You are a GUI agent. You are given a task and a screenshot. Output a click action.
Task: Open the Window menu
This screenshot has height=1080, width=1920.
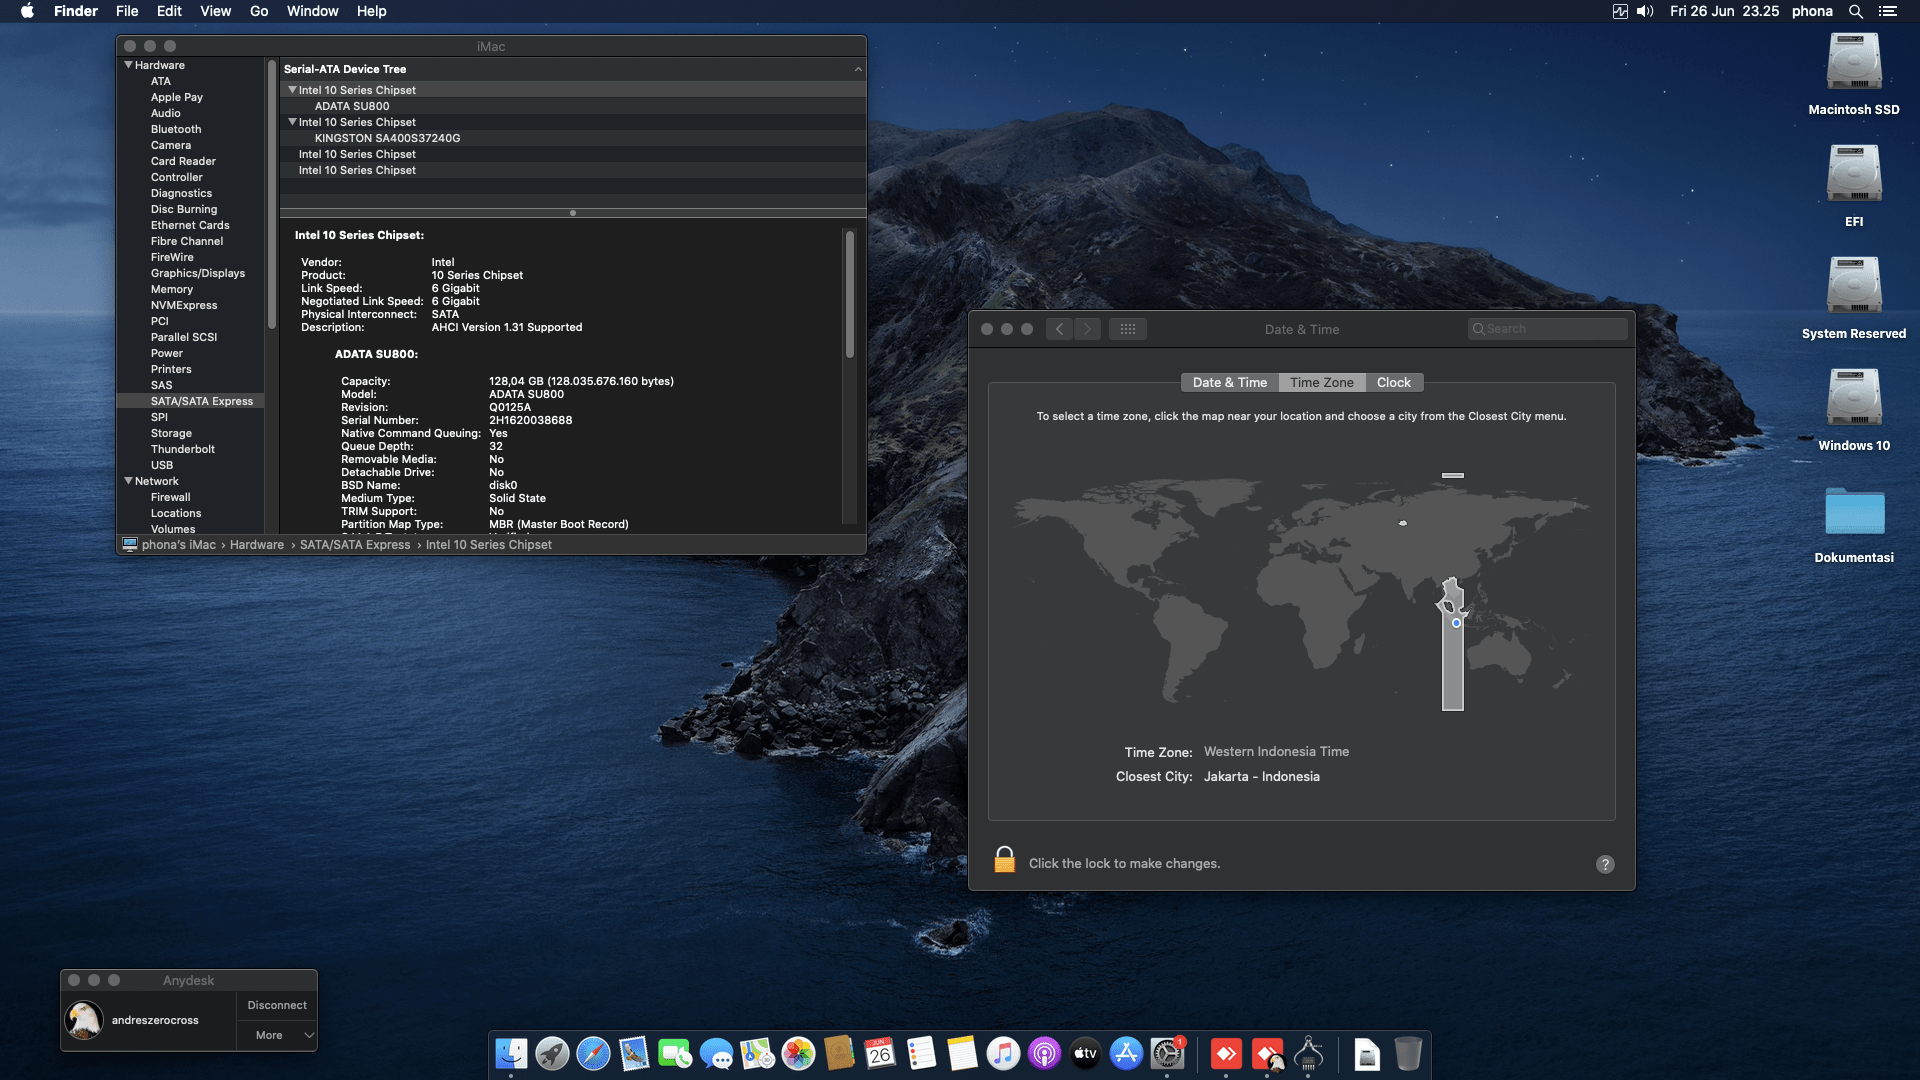click(x=313, y=11)
